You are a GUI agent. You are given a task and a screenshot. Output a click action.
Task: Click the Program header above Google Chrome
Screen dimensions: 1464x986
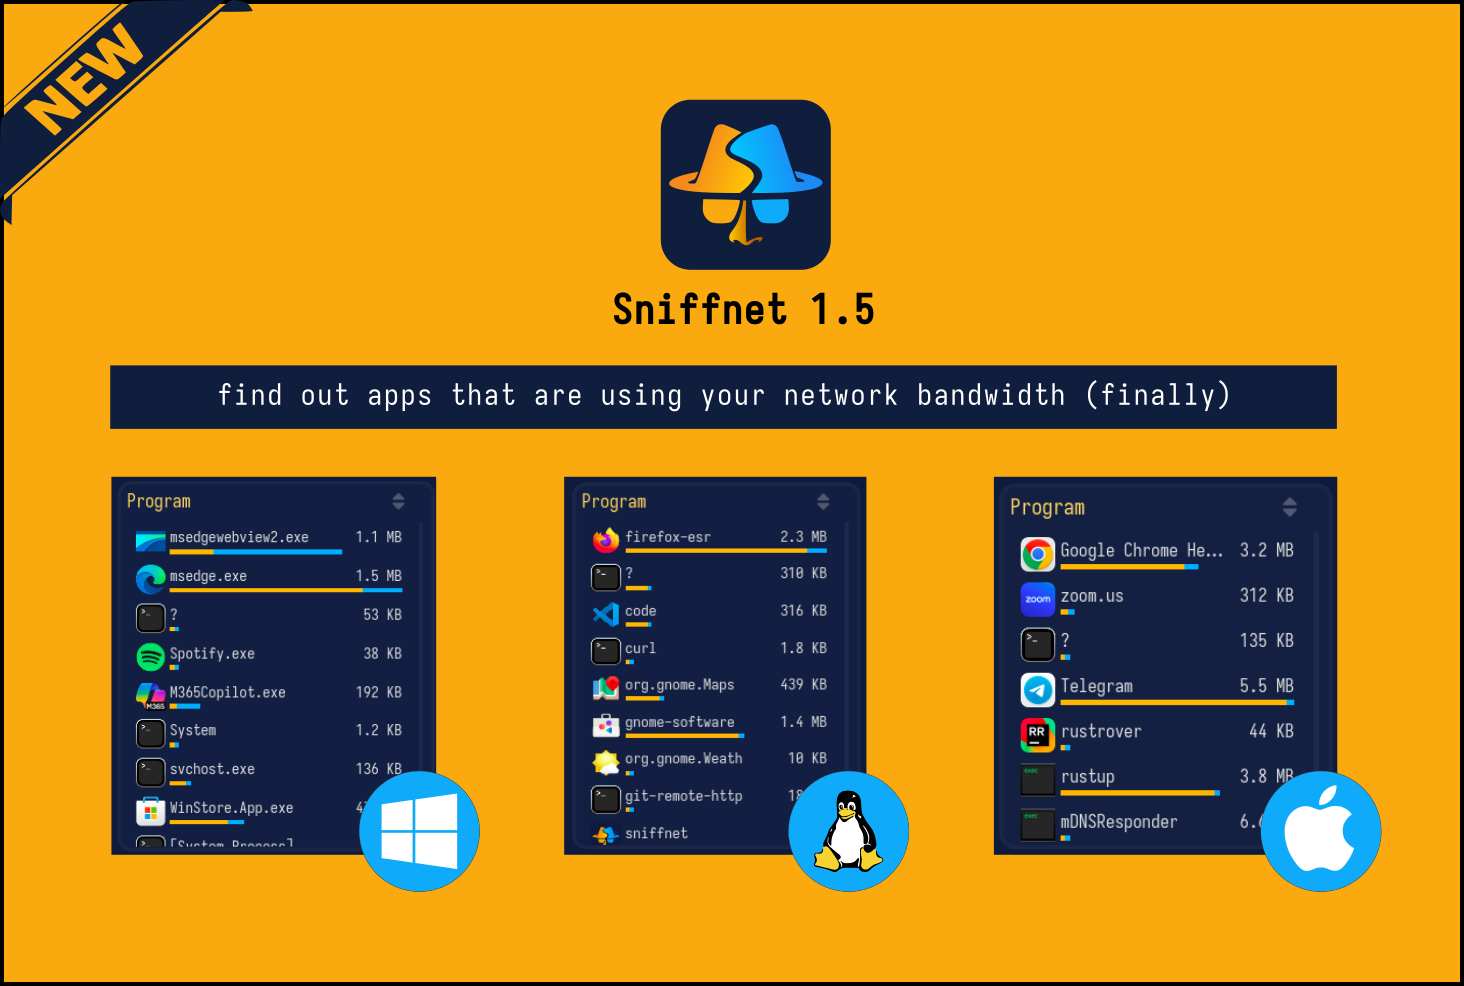click(x=1047, y=507)
